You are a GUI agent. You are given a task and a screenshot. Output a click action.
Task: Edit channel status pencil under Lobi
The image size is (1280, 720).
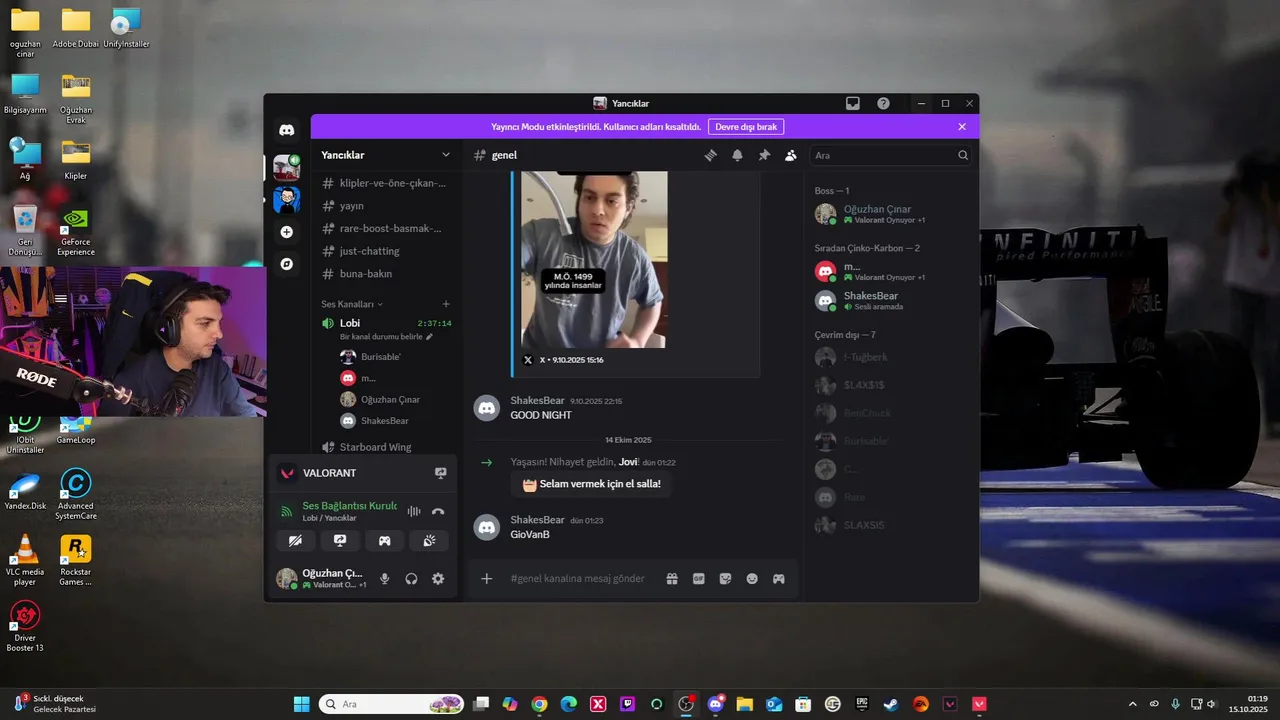click(x=429, y=337)
